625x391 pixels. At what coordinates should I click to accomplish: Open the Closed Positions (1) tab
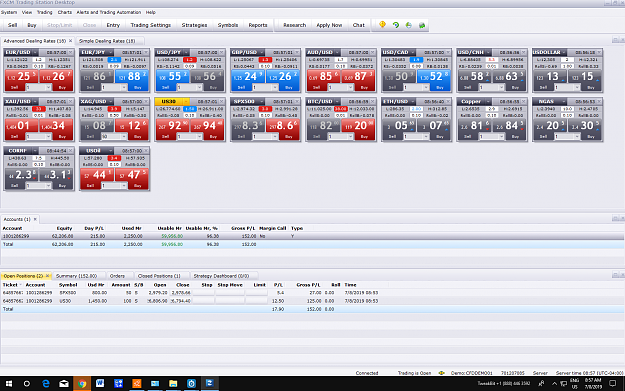point(159,276)
